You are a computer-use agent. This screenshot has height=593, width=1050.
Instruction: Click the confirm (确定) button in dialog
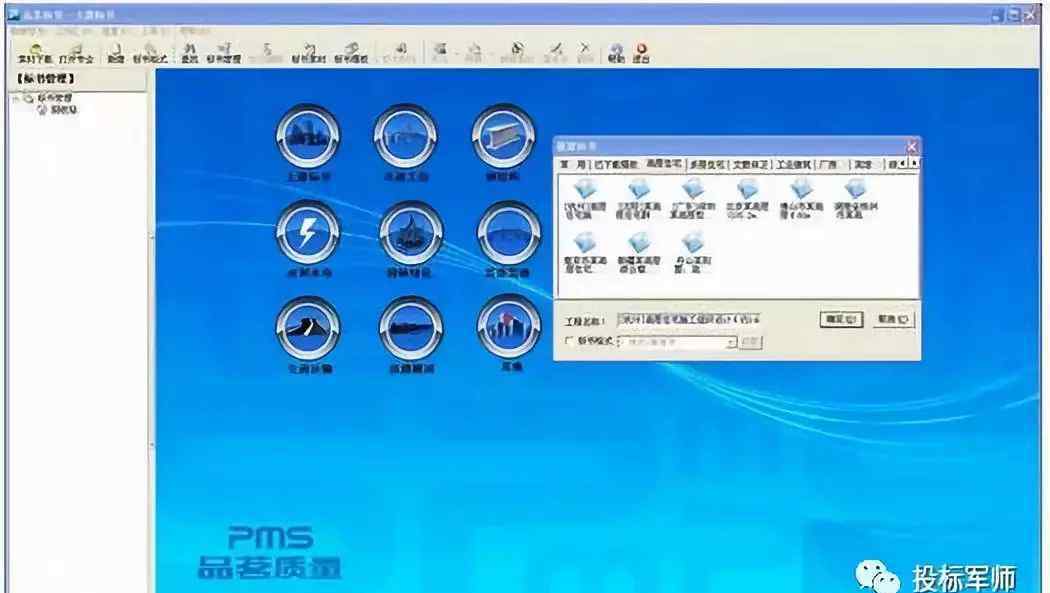840,319
